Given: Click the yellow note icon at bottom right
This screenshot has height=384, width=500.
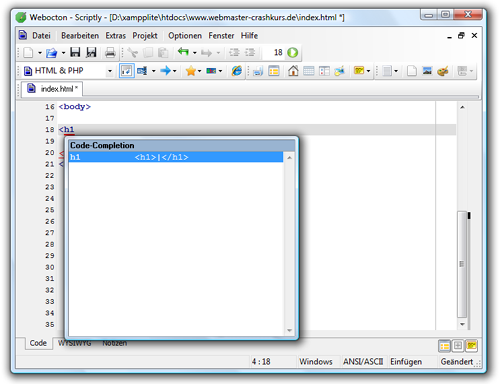Looking at the screenshot, I should tap(471, 346).
